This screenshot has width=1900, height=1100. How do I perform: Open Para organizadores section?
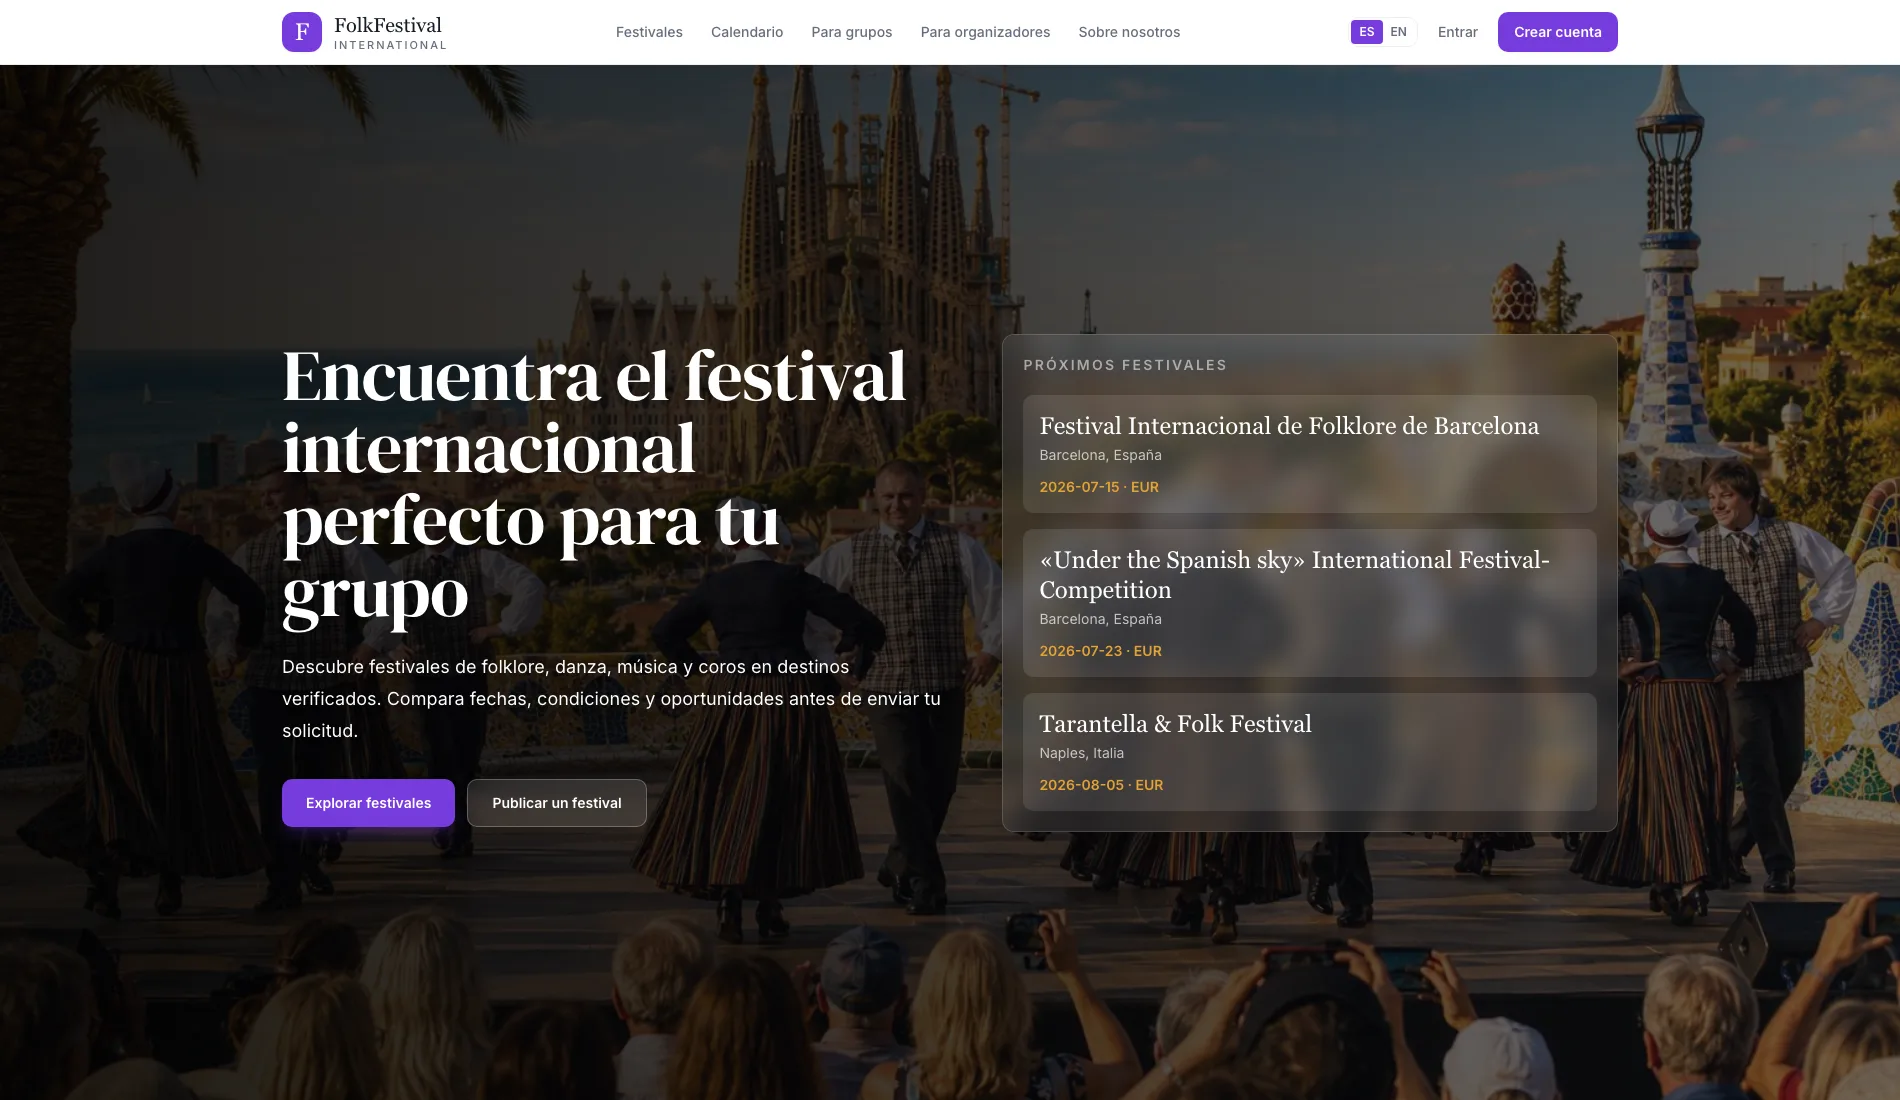point(985,32)
